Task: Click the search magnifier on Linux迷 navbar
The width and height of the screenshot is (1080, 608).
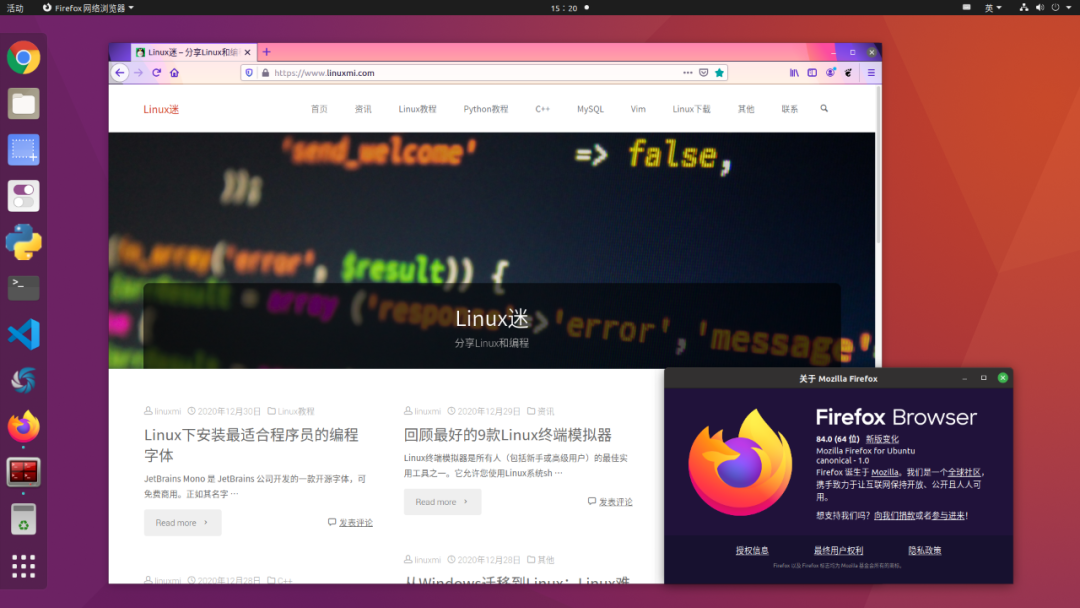Action: click(x=824, y=109)
